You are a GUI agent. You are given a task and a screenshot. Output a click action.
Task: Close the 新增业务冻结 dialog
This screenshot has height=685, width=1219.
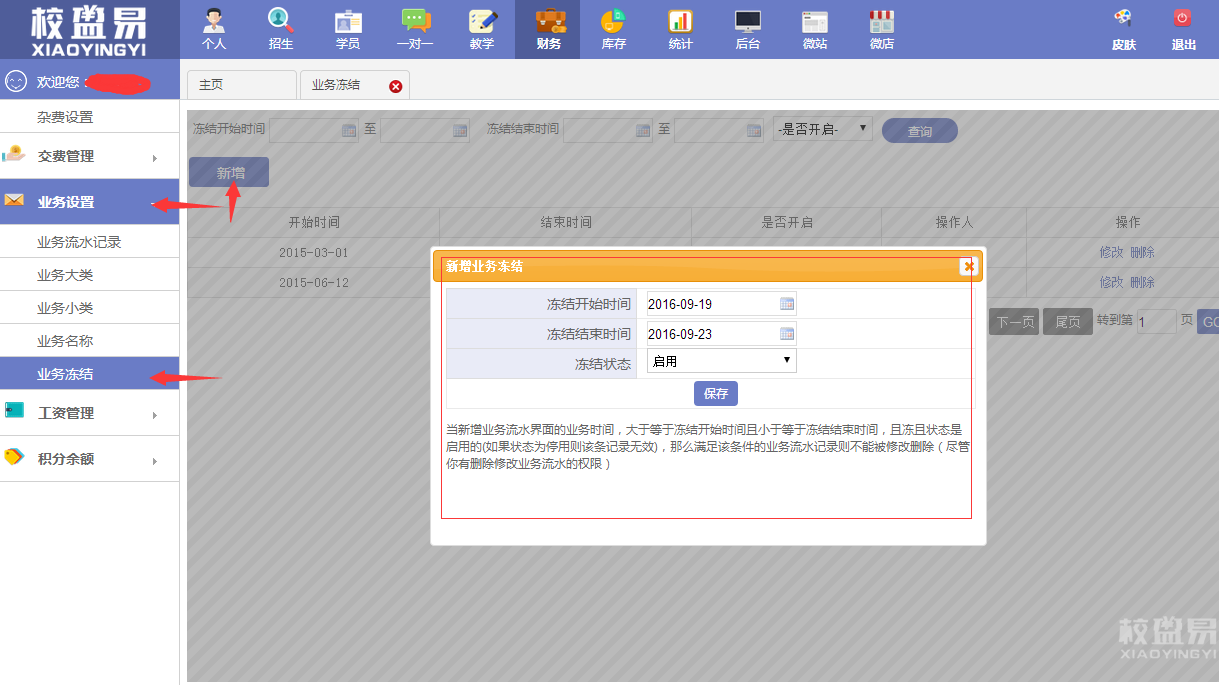click(x=967, y=266)
